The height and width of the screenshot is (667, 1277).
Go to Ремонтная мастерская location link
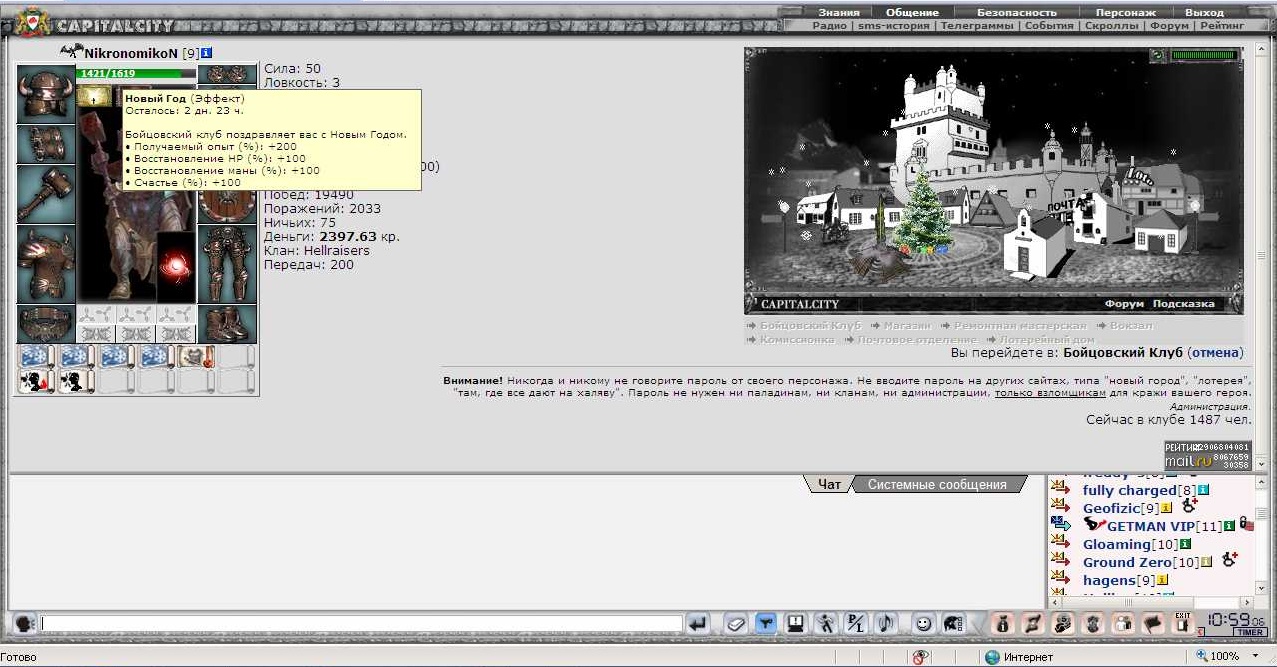(1019, 326)
